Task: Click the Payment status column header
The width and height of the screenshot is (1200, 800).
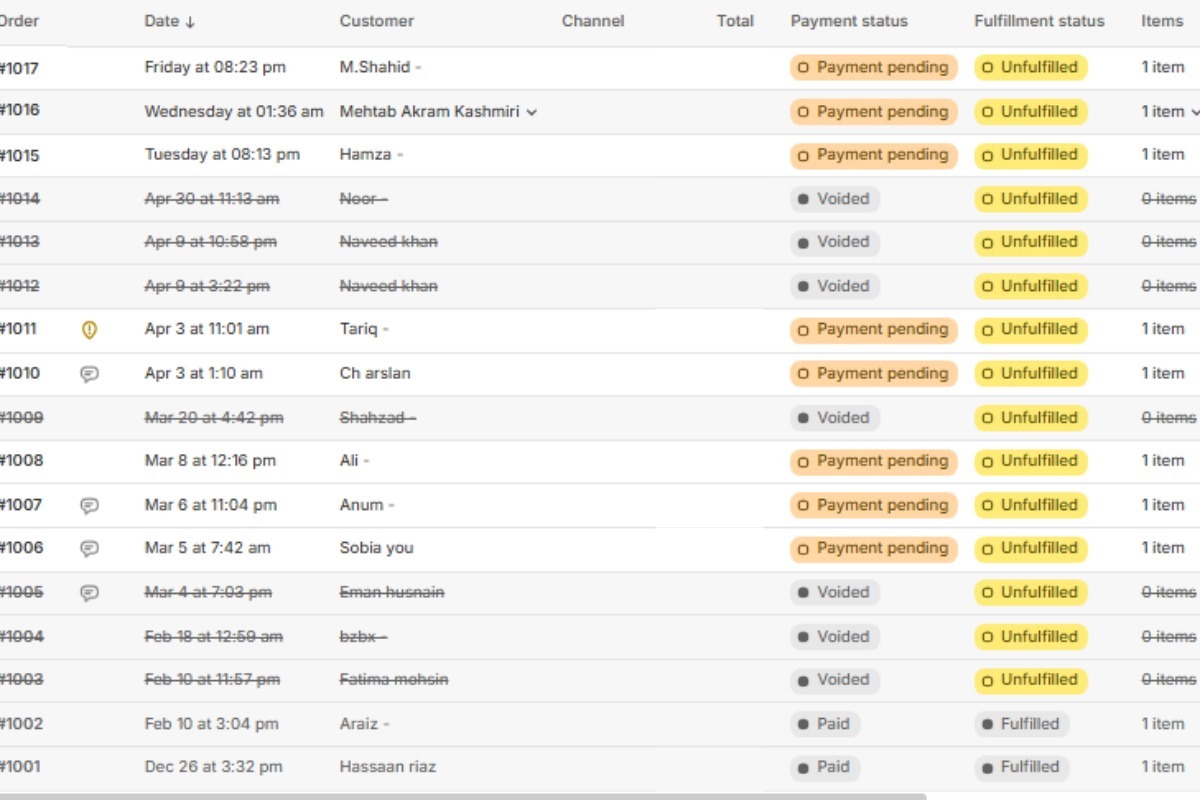Action: (849, 21)
